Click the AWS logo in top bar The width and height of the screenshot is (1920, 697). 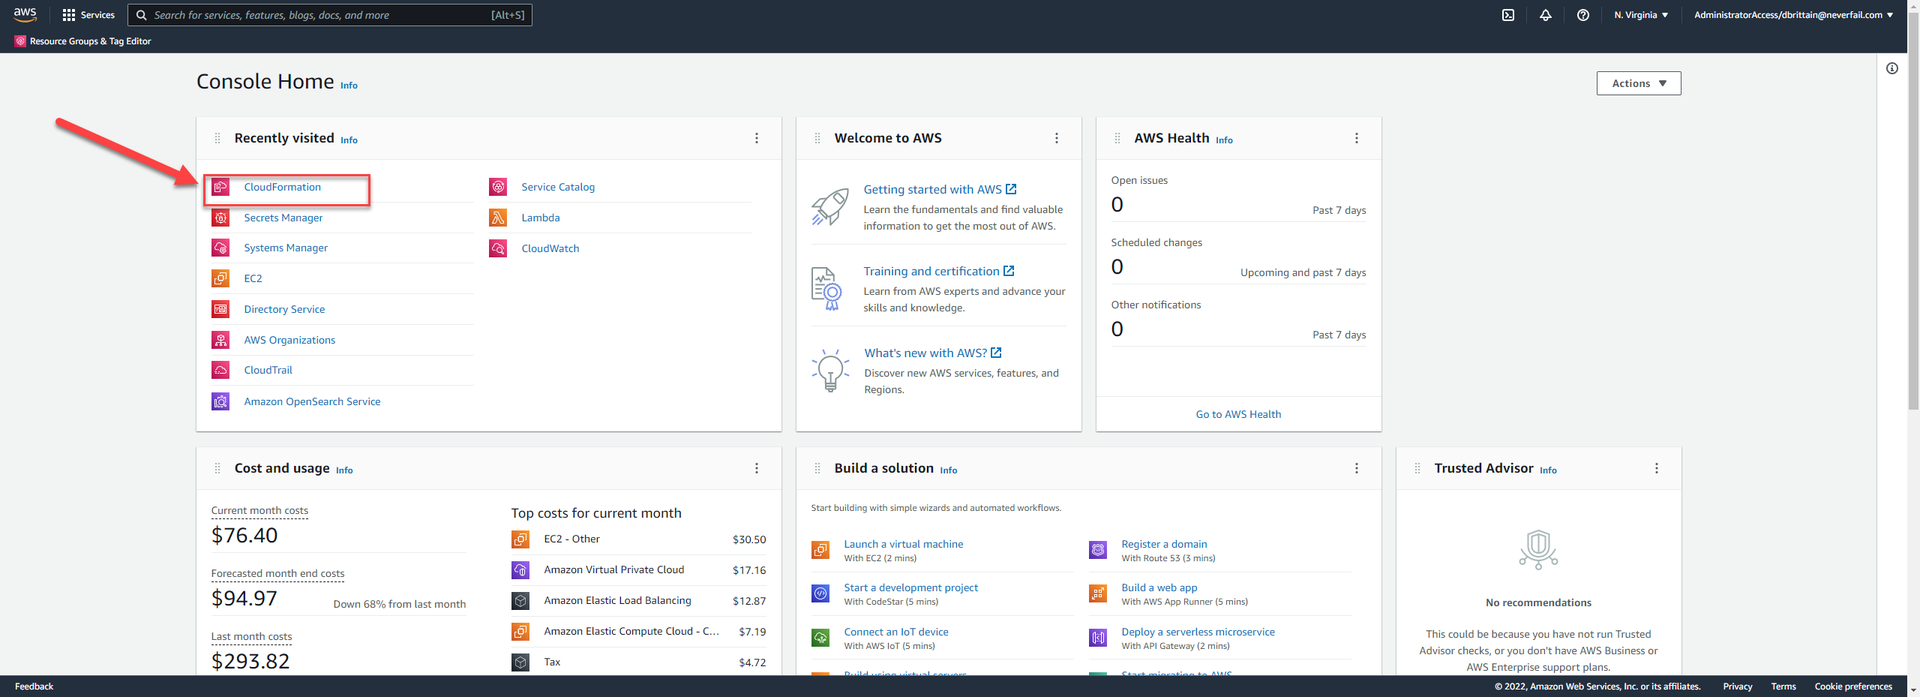pyautogui.click(x=25, y=14)
